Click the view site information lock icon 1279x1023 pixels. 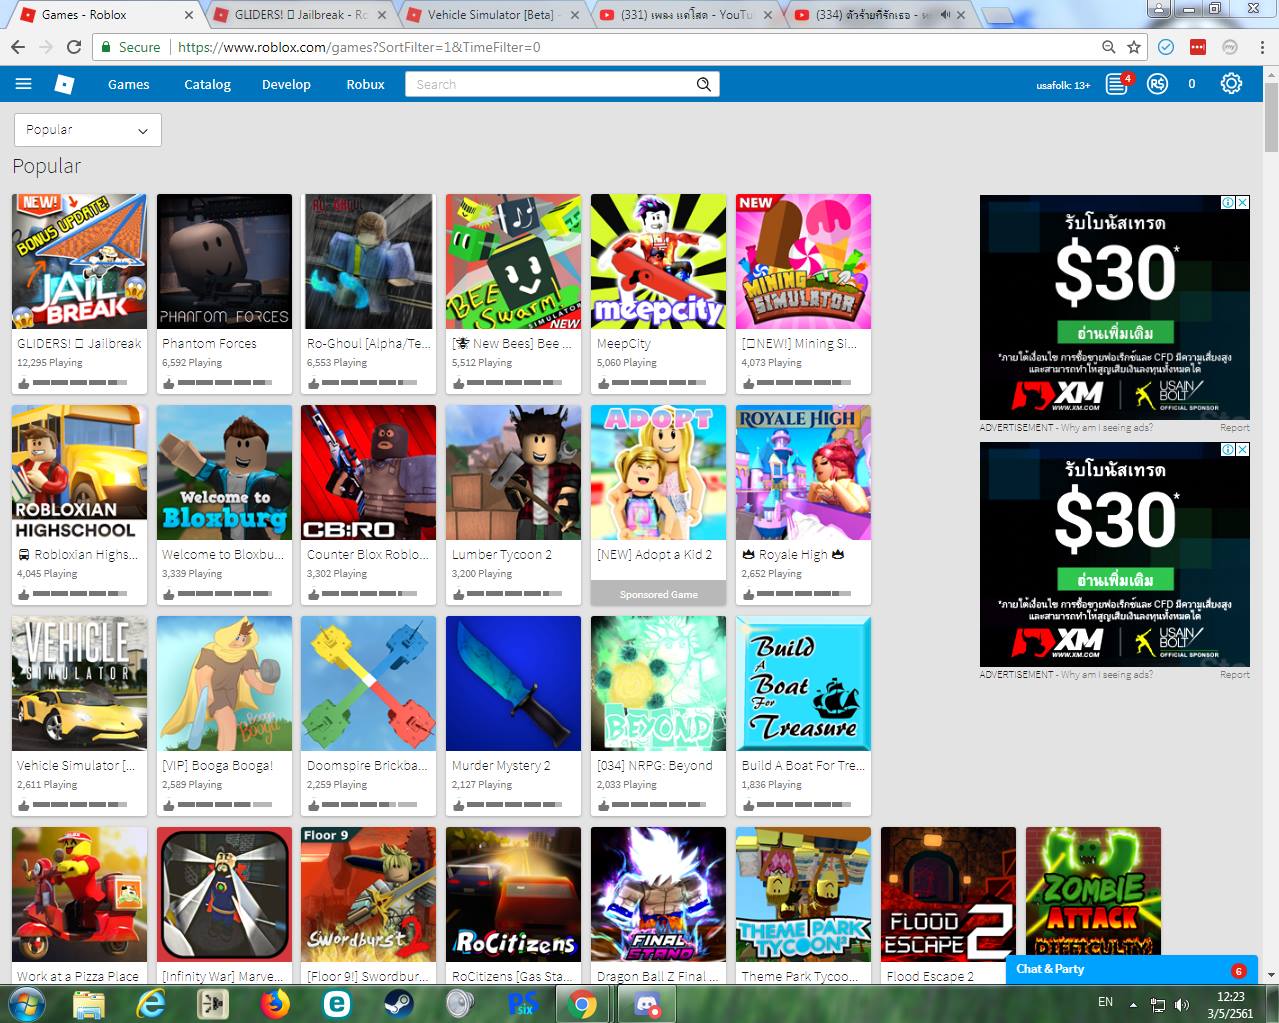click(x=107, y=47)
